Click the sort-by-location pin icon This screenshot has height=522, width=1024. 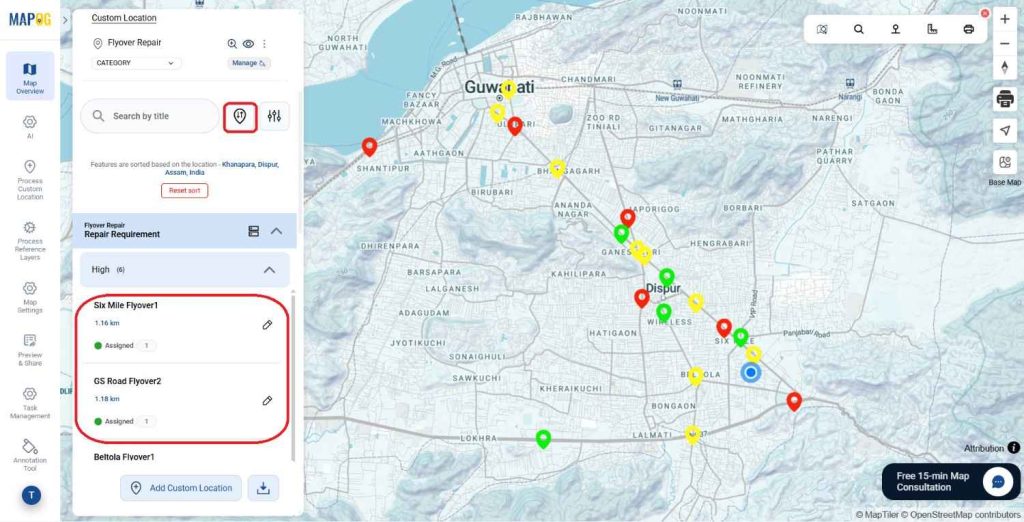point(240,116)
